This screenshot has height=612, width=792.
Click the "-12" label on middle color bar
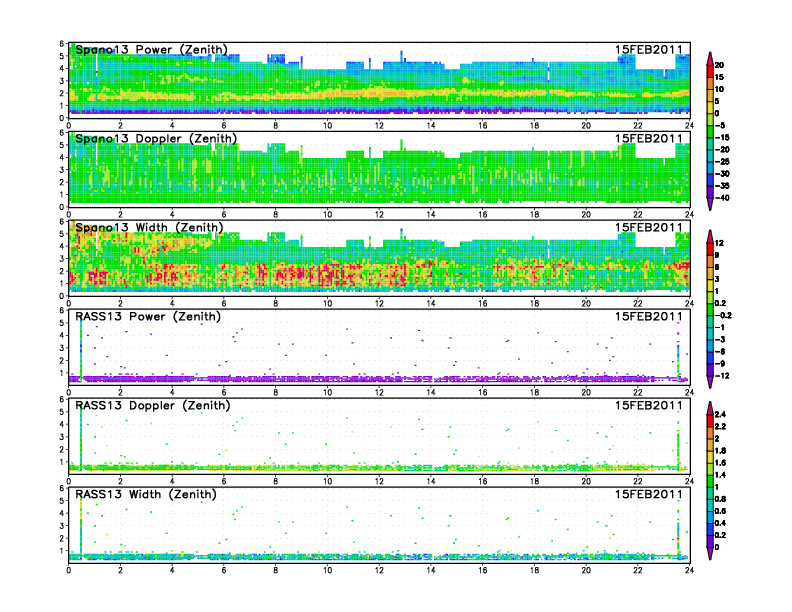pyautogui.click(x=722, y=376)
